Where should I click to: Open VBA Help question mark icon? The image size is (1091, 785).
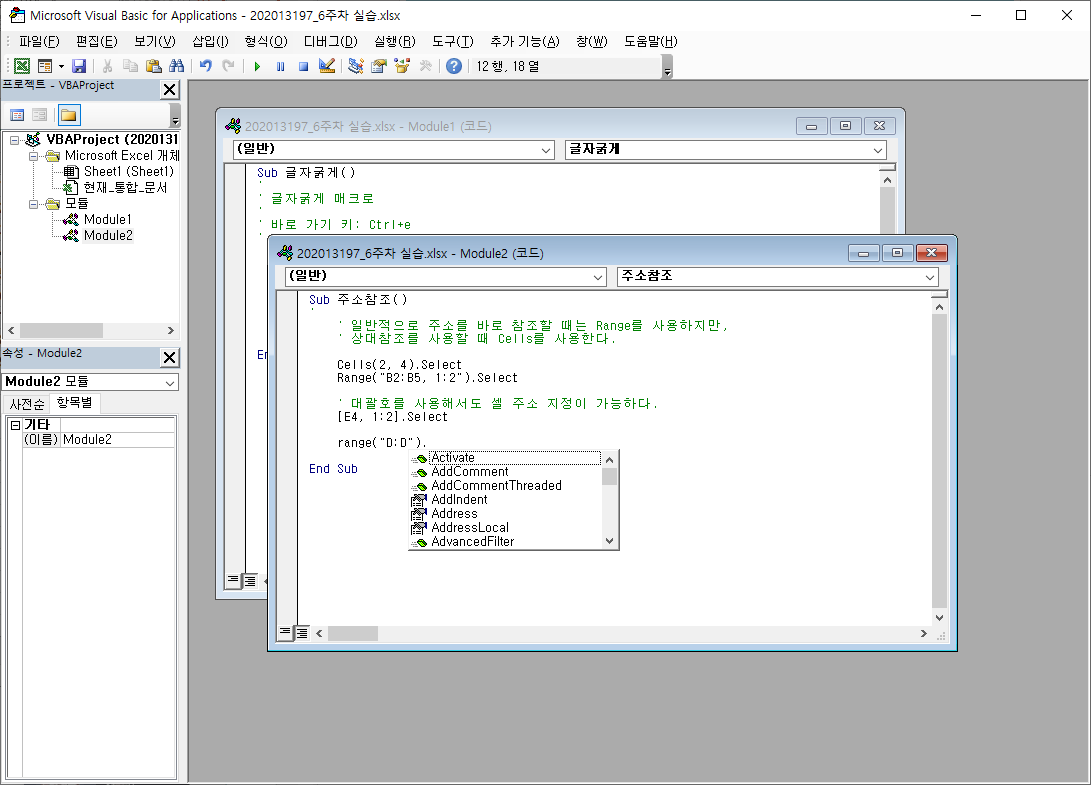[454, 66]
